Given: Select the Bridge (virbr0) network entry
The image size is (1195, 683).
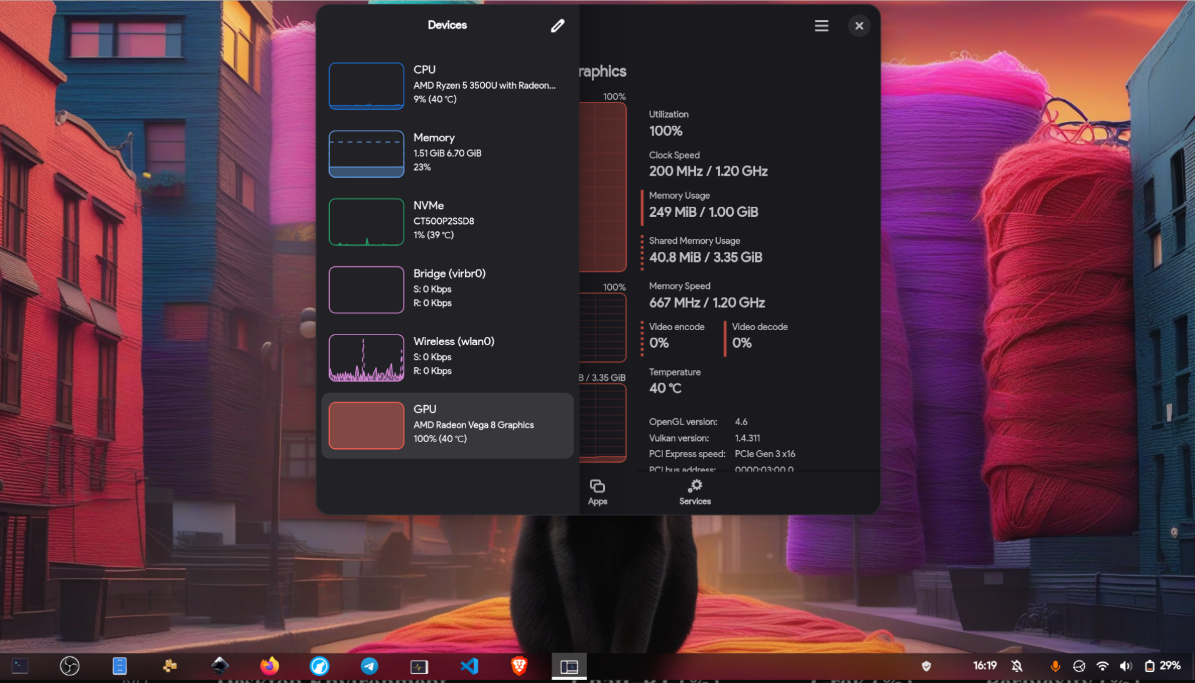Looking at the screenshot, I should click(x=447, y=289).
